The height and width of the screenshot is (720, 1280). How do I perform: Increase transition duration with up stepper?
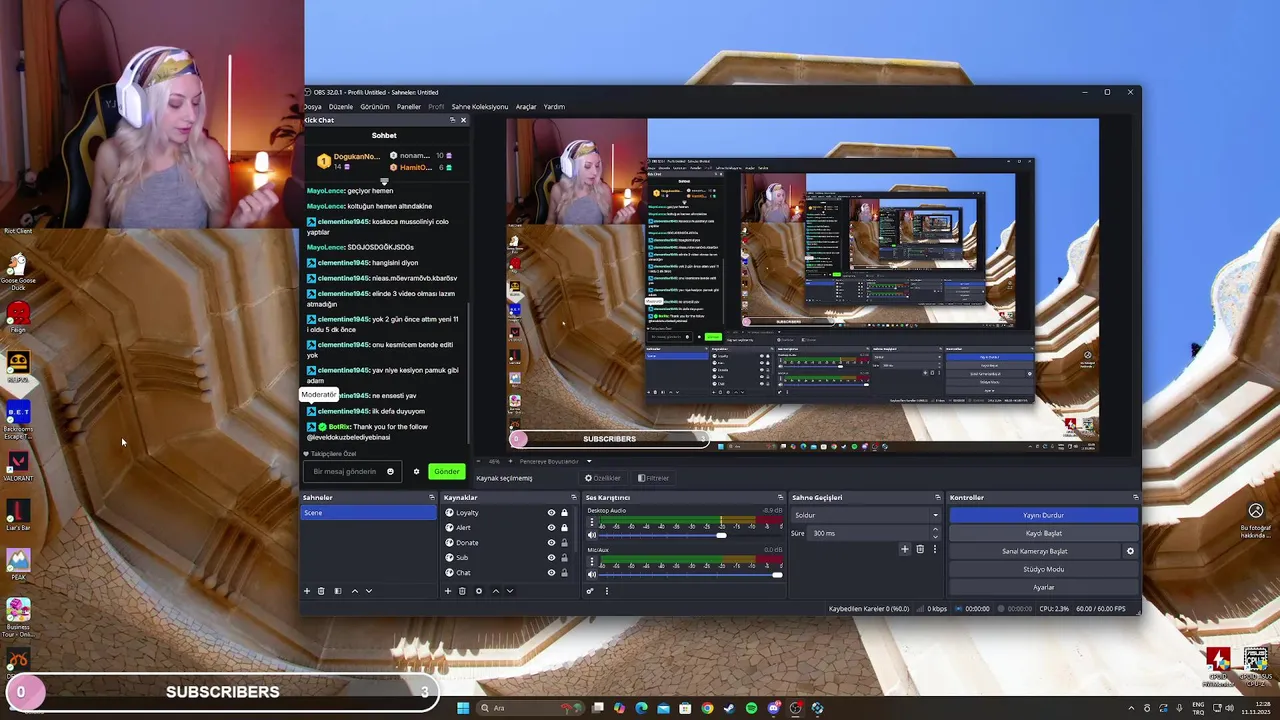935,530
